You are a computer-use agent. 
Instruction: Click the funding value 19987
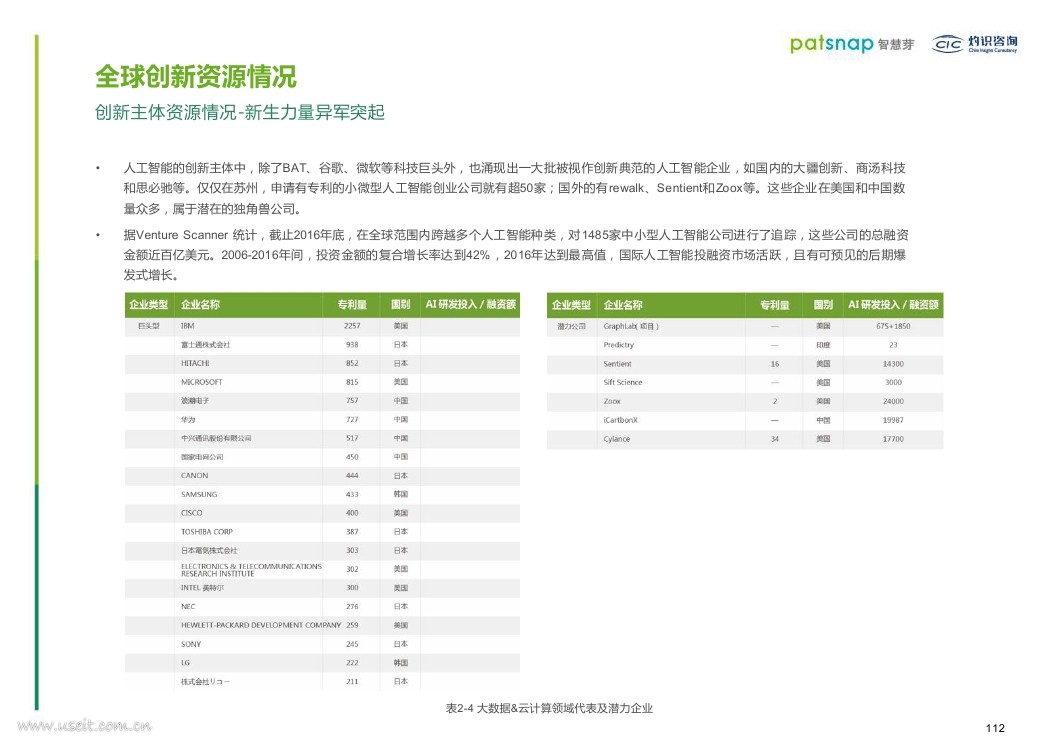pyautogui.click(x=893, y=420)
